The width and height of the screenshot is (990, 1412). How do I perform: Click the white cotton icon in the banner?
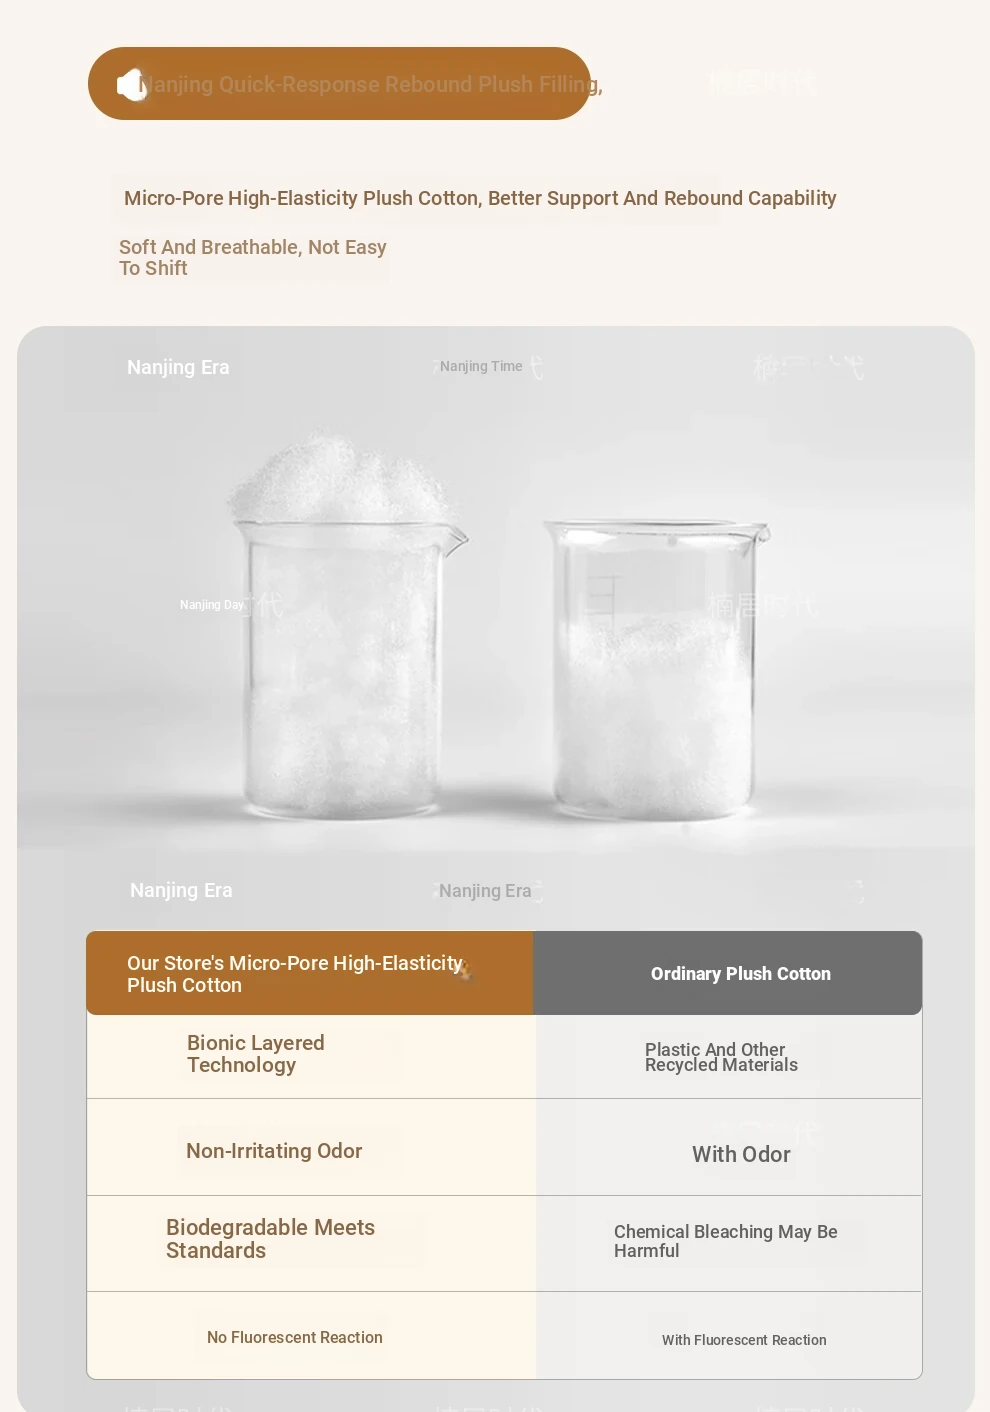[132, 85]
